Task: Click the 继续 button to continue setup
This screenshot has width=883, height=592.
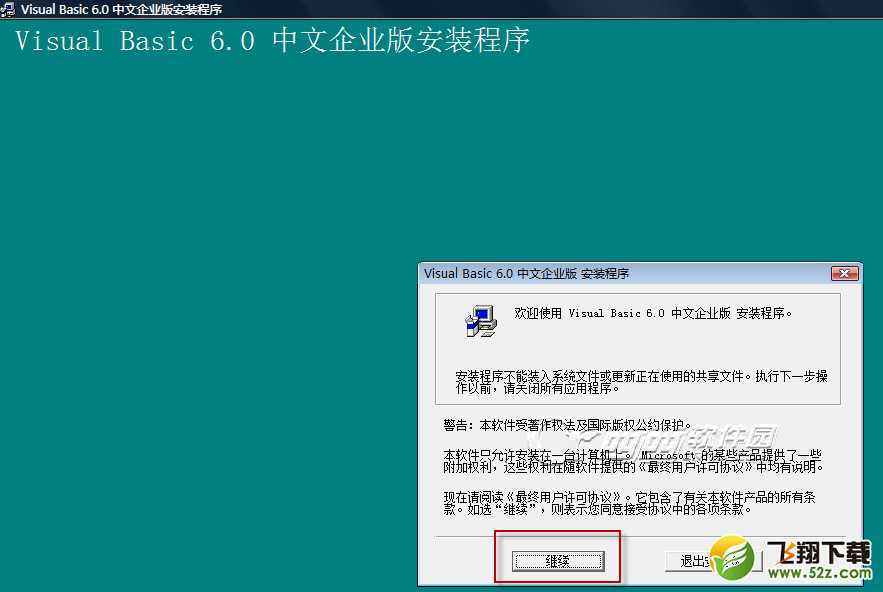Action: click(558, 561)
